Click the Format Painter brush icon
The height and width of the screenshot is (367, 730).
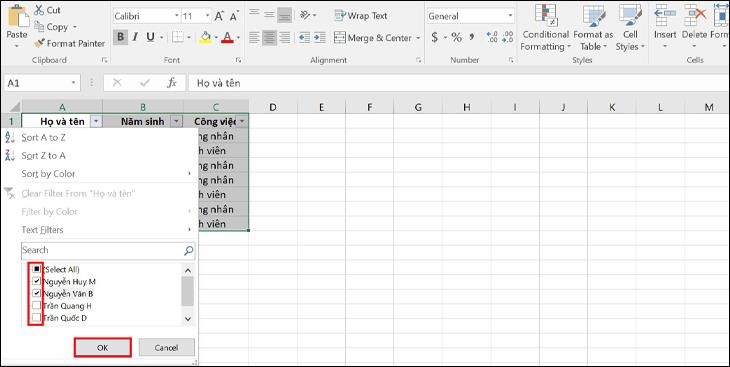(x=39, y=43)
